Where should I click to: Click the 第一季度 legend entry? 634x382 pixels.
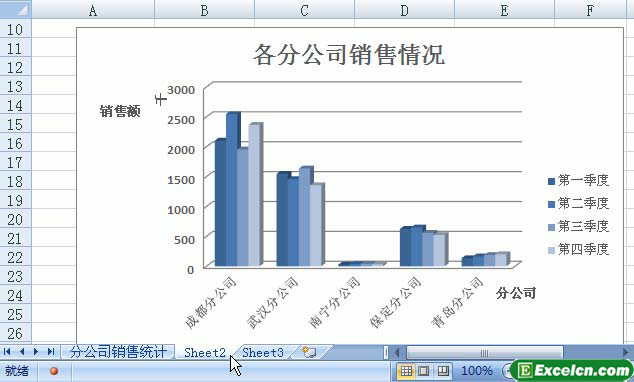coord(578,180)
